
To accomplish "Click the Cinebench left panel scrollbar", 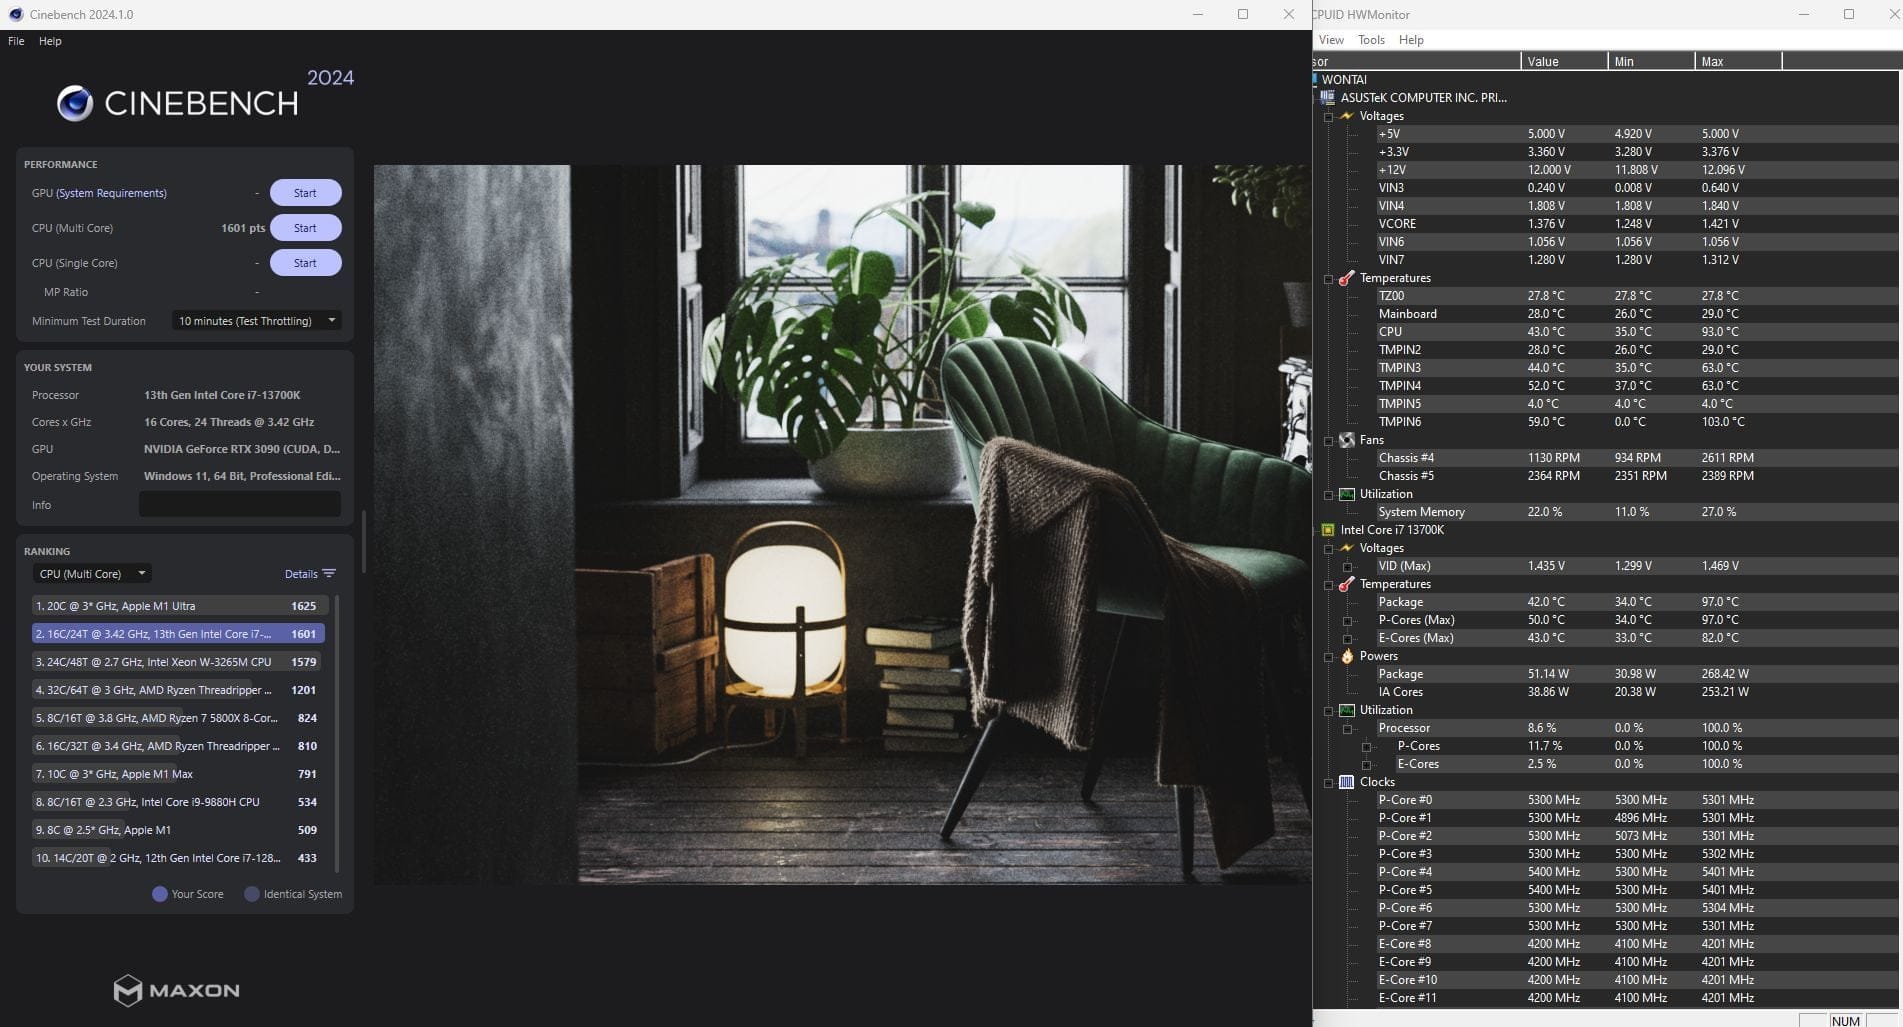I will (x=364, y=541).
